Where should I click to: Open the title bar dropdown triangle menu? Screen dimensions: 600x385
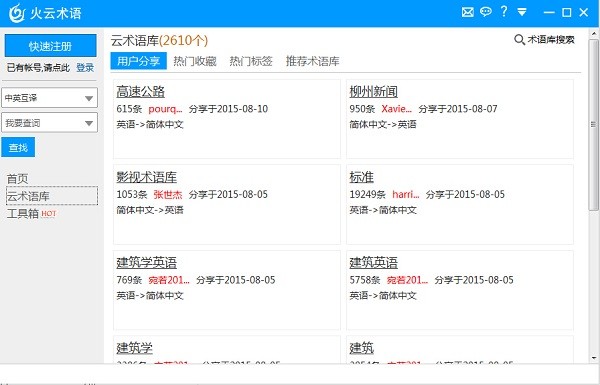(x=522, y=12)
